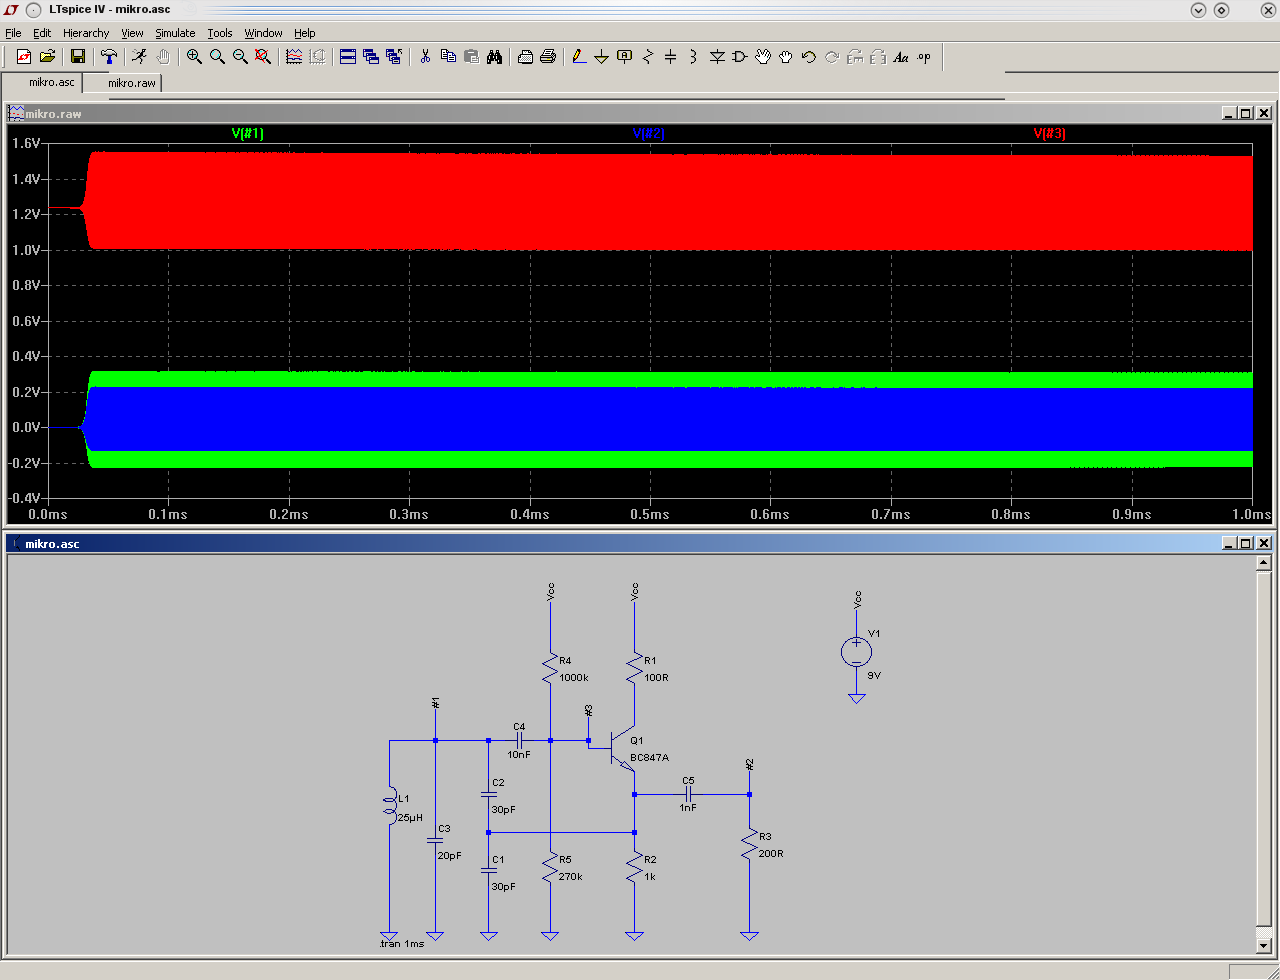The height and width of the screenshot is (980, 1280).
Task: Select the Drag hand tool
Action: coord(786,57)
